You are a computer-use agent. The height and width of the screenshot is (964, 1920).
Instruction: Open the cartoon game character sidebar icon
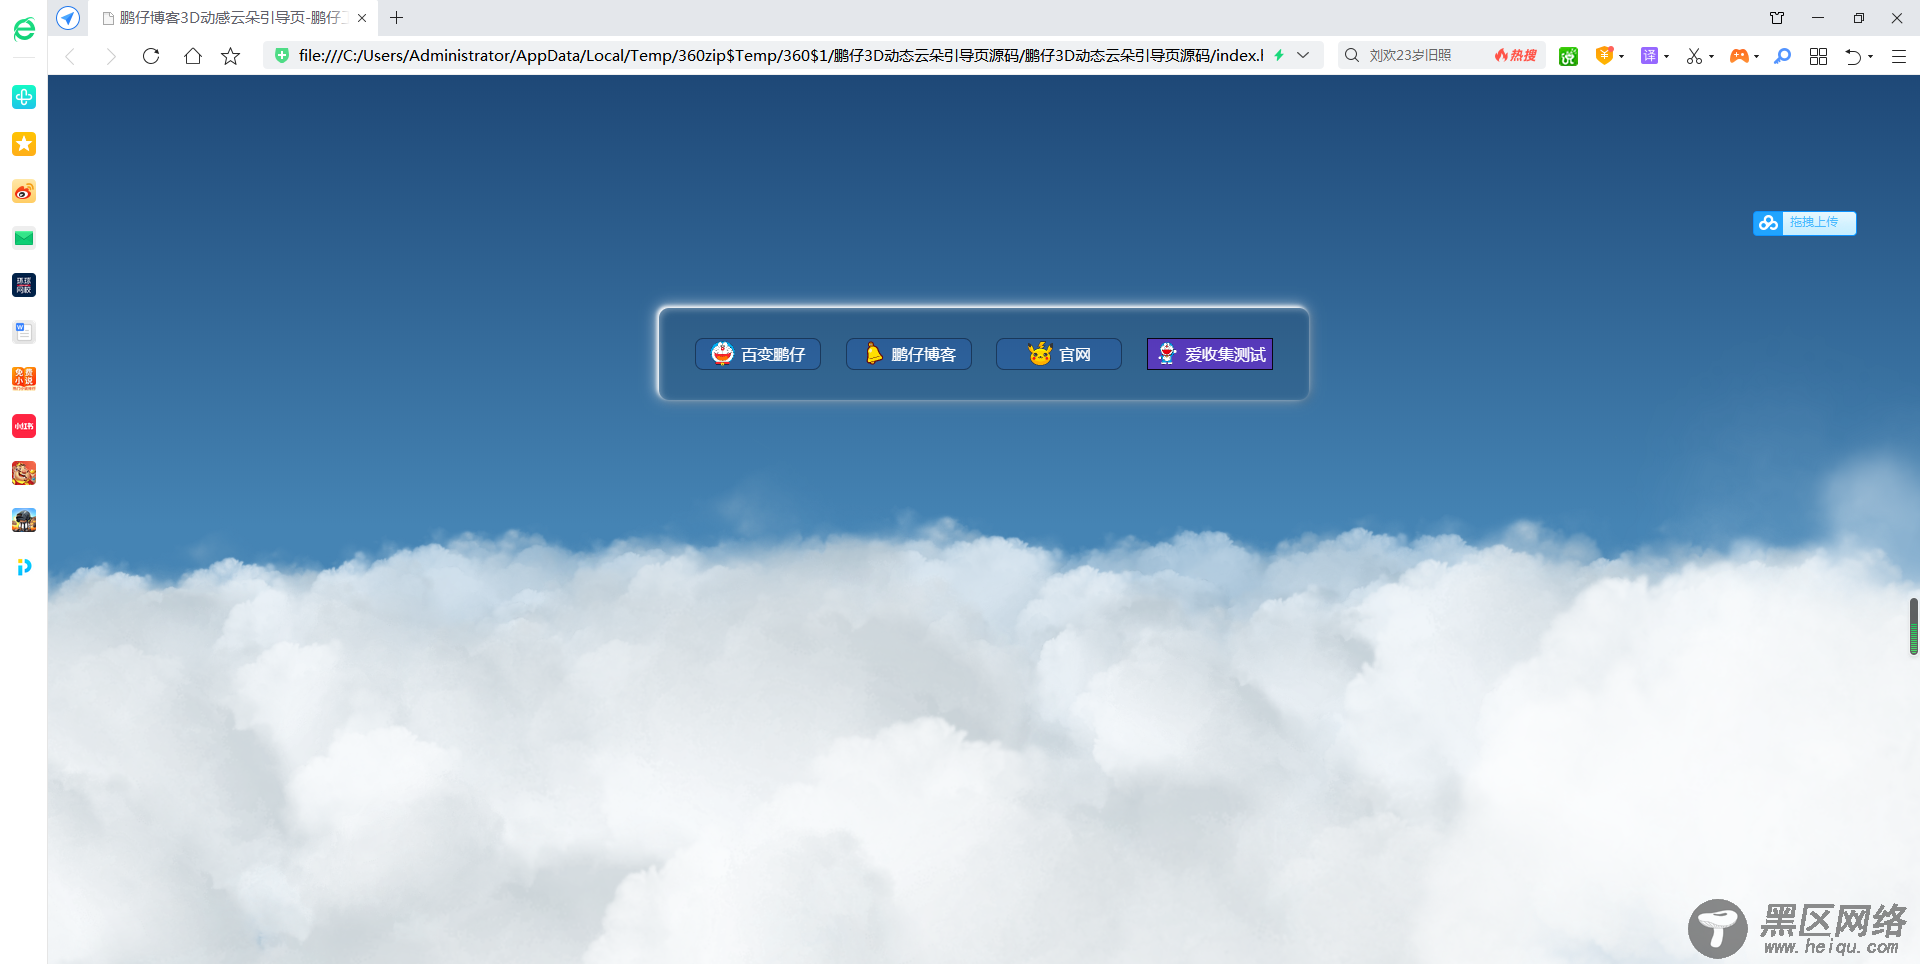click(x=24, y=473)
